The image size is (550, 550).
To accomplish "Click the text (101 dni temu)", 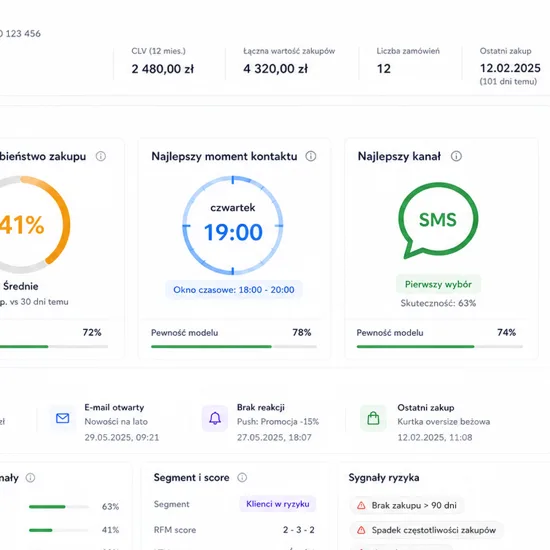I will click(508, 82).
